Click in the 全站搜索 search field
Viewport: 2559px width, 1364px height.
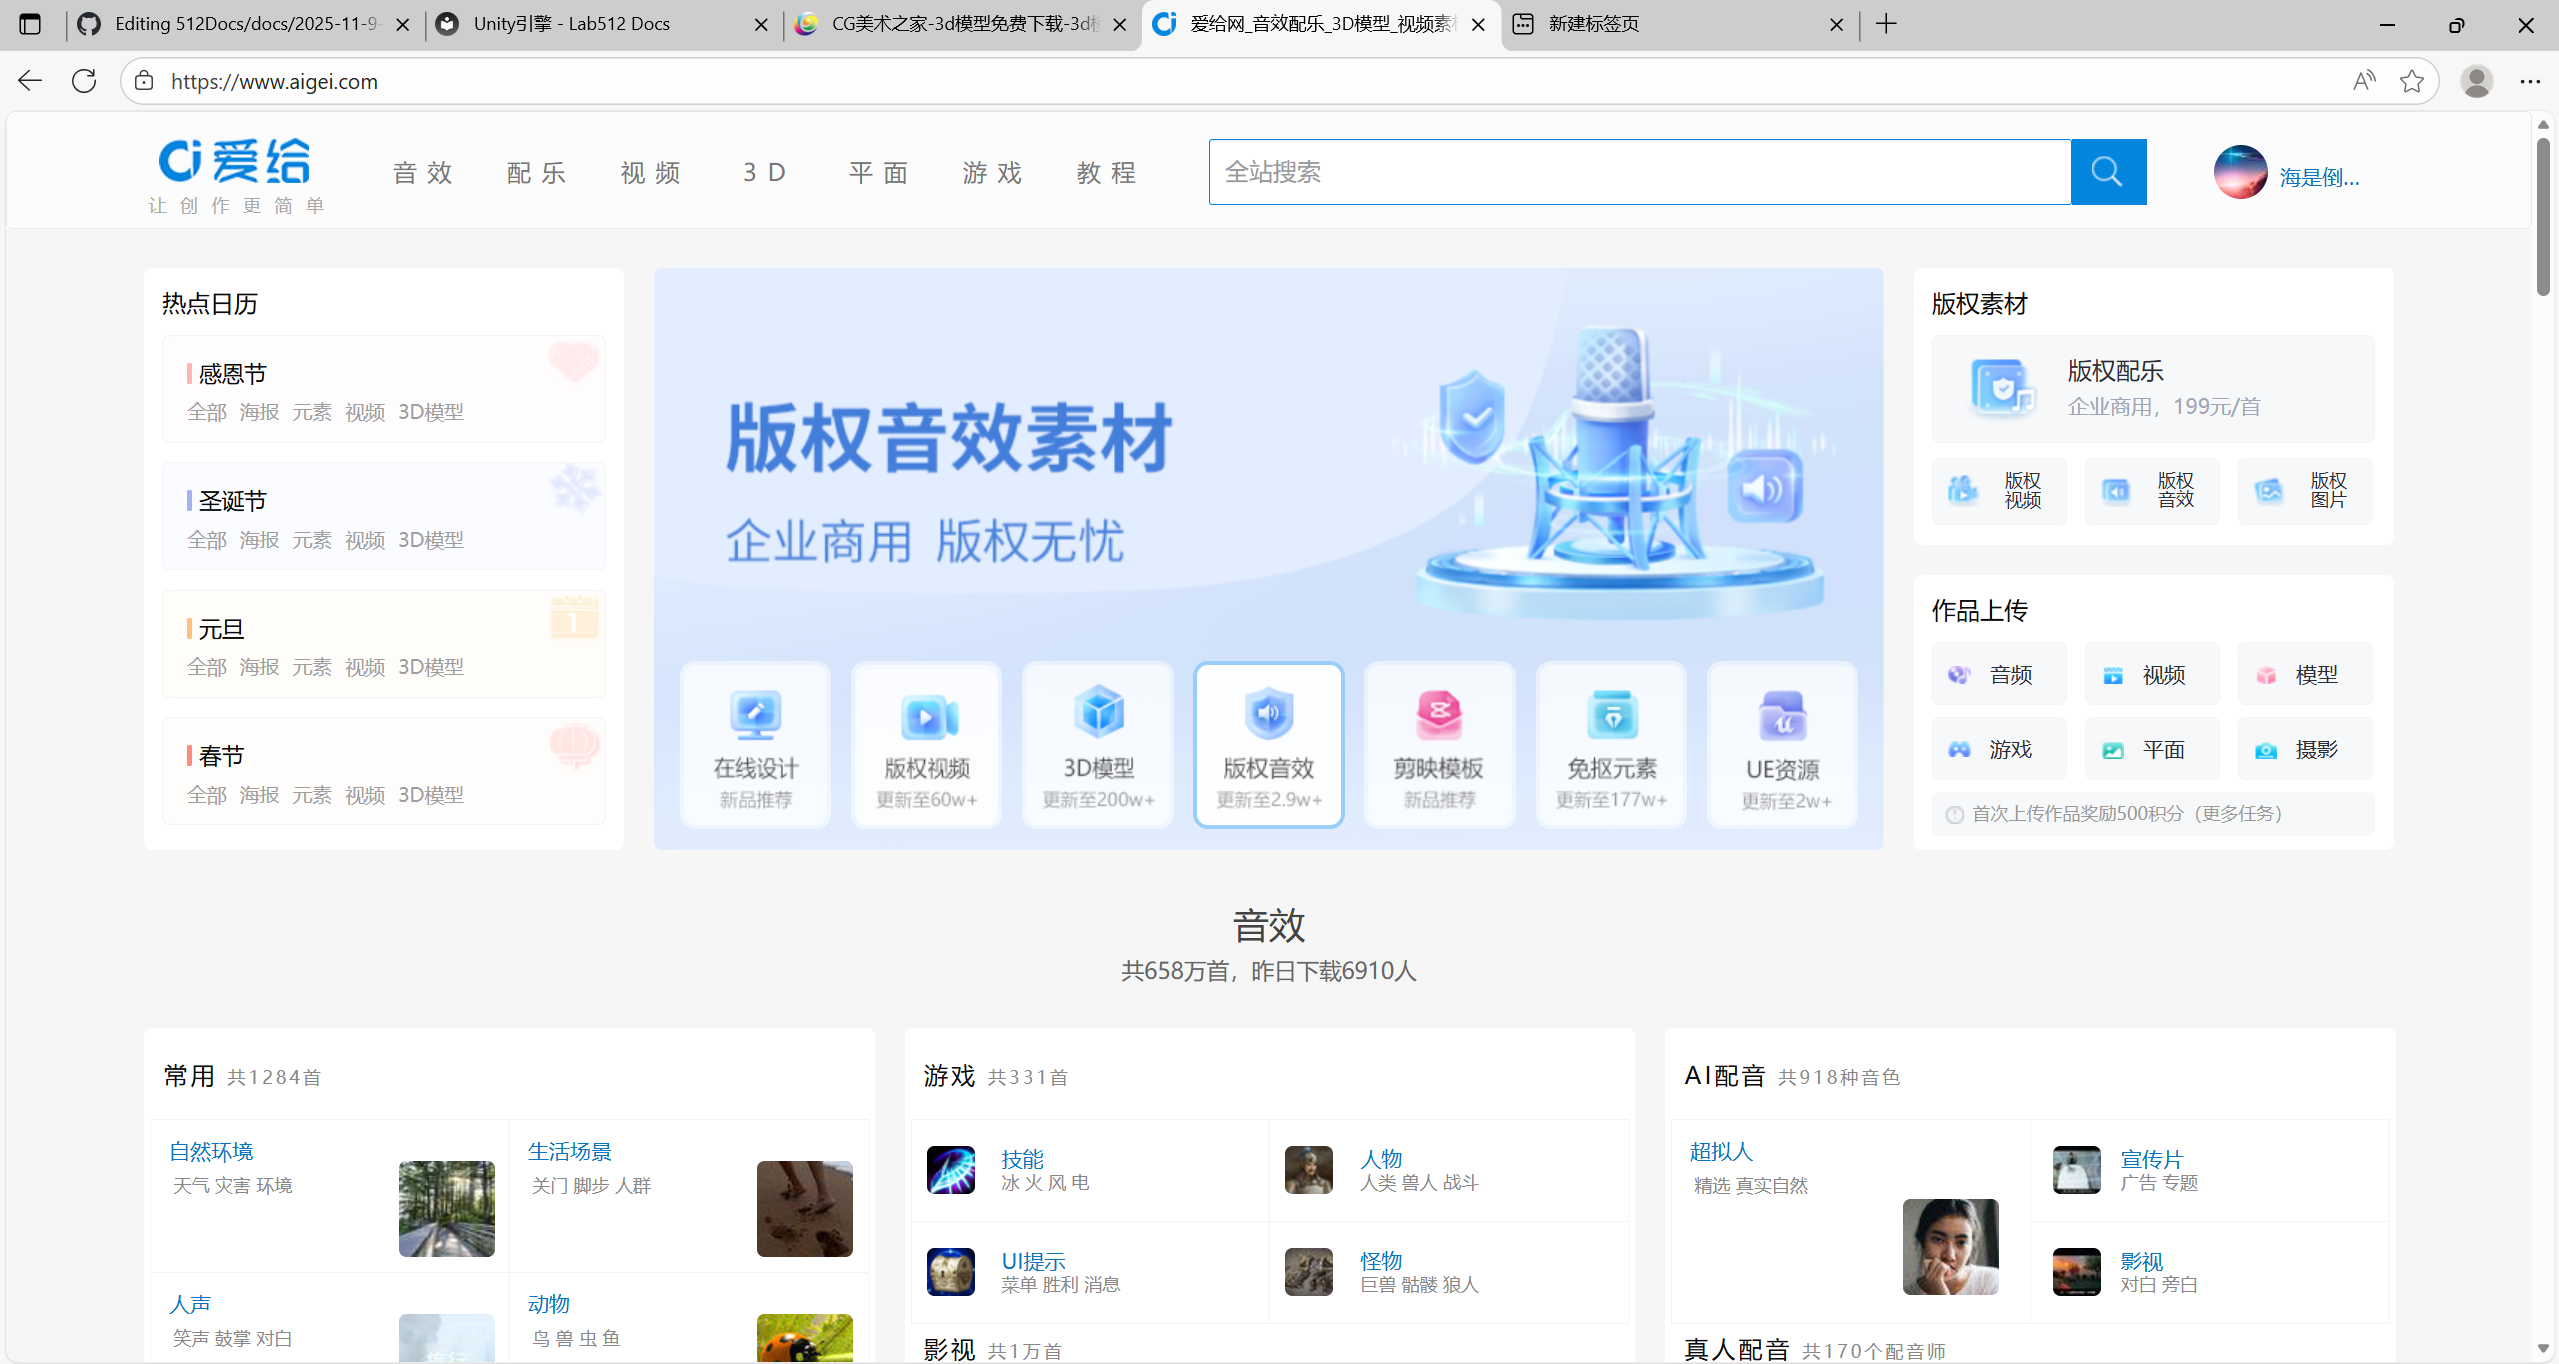[x=1638, y=172]
